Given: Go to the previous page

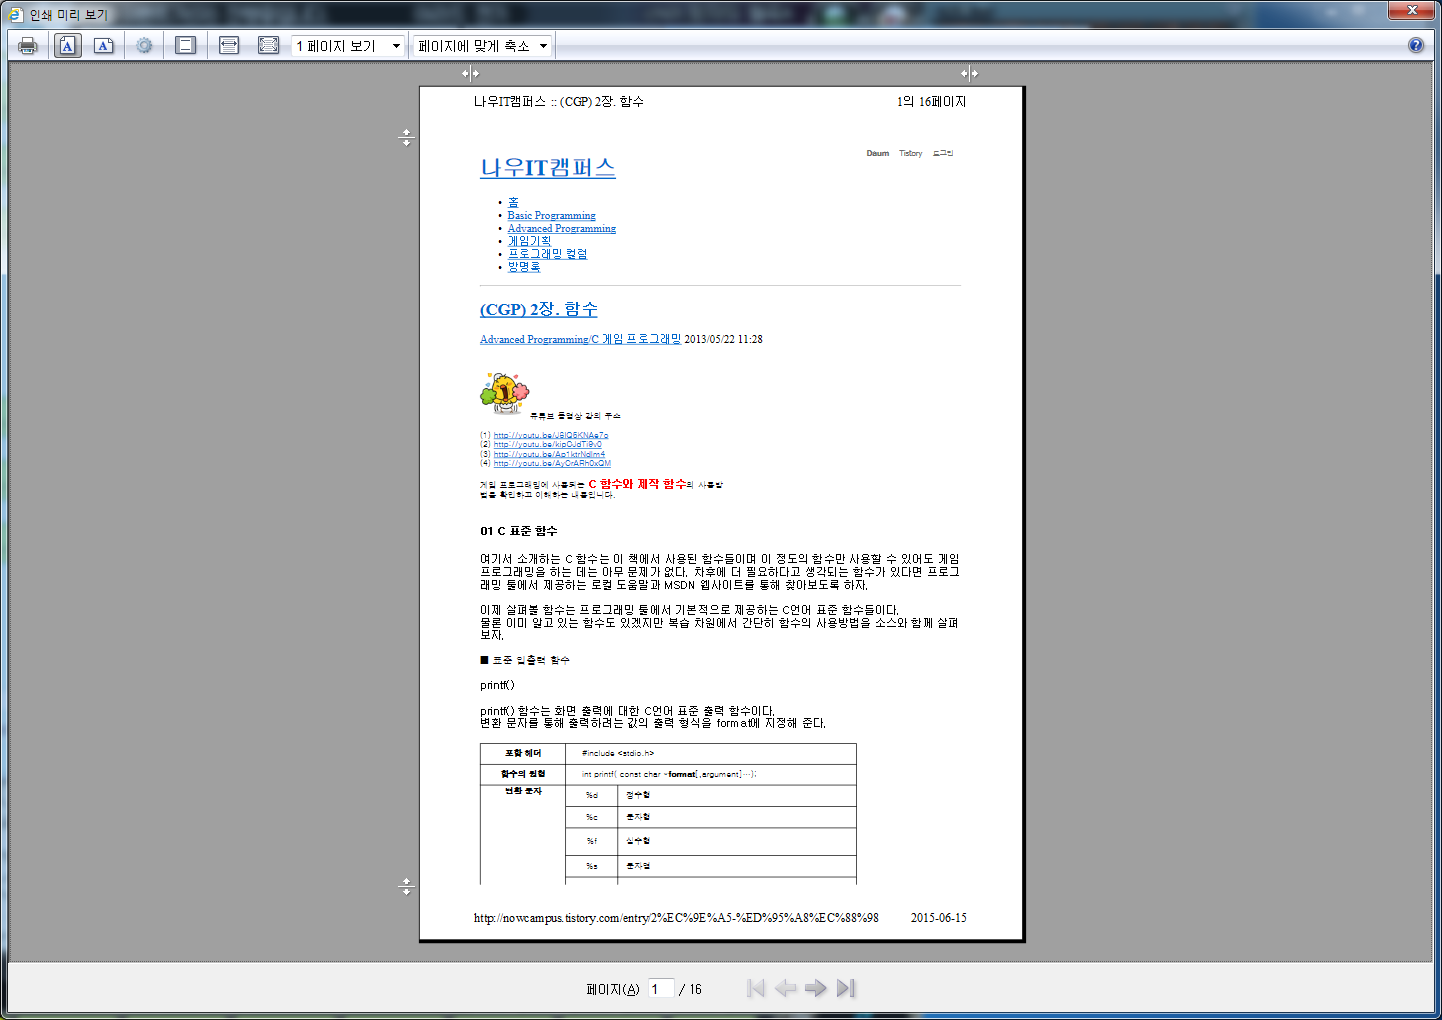Looking at the screenshot, I should (x=786, y=988).
